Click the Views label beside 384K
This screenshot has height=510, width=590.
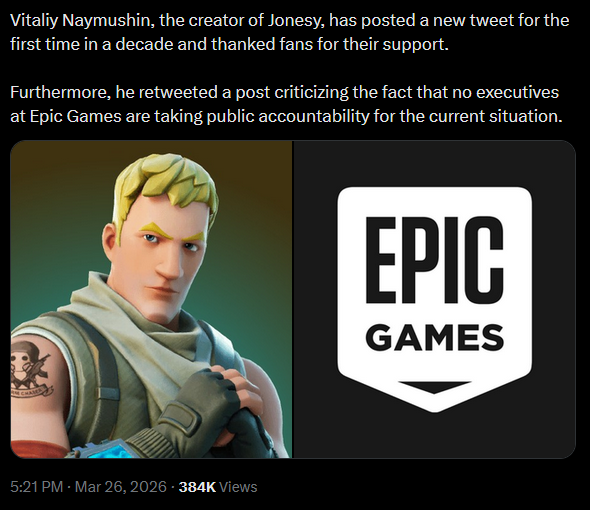[238, 487]
